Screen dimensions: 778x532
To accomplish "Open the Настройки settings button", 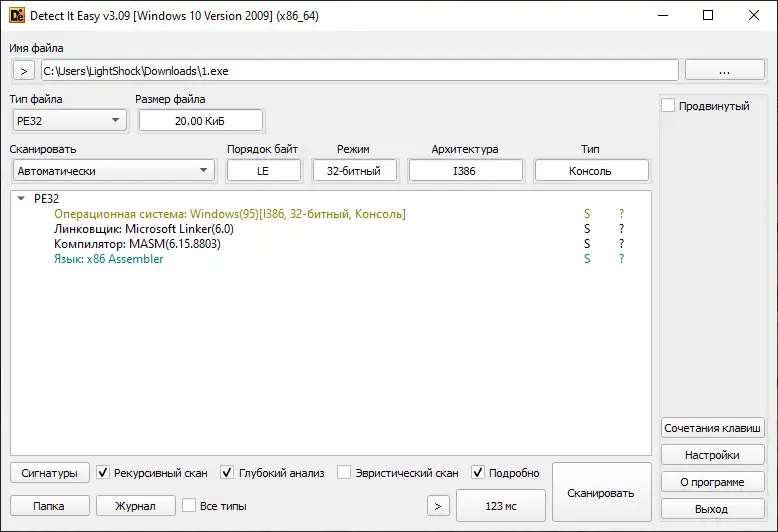I will tap(713, 455).
